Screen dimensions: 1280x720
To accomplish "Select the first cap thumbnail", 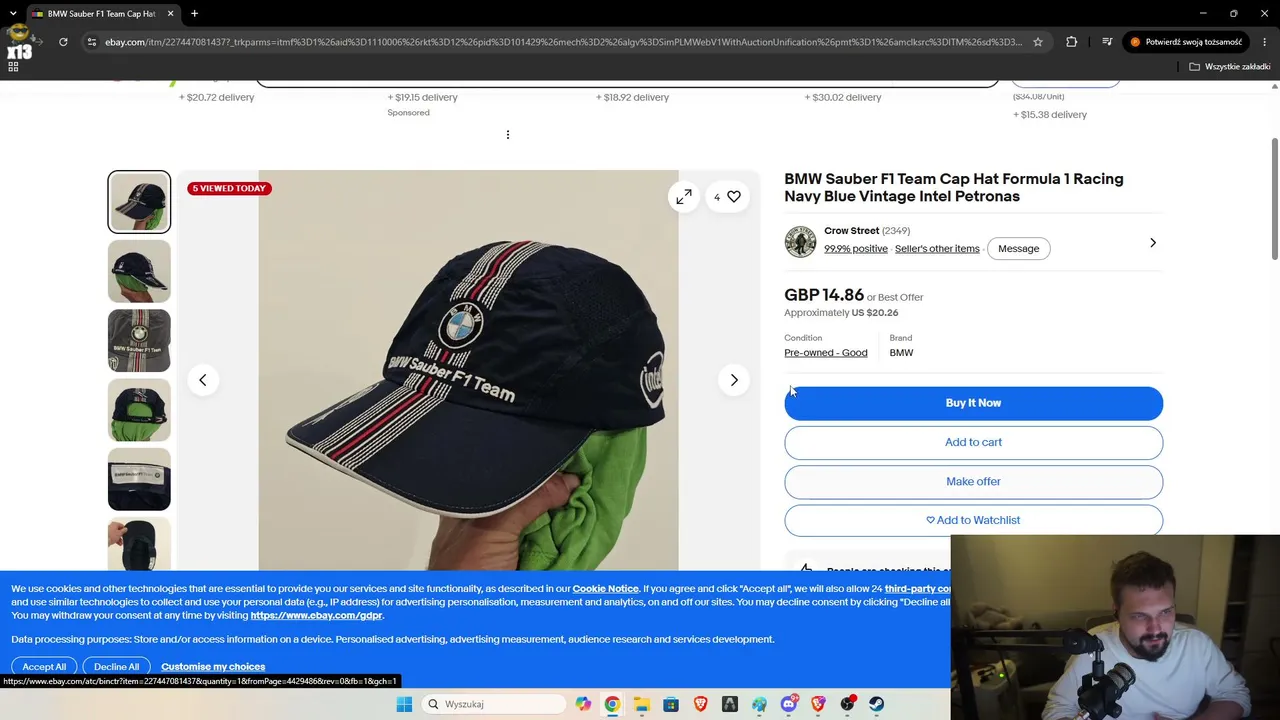I will (x=139, y=202).
